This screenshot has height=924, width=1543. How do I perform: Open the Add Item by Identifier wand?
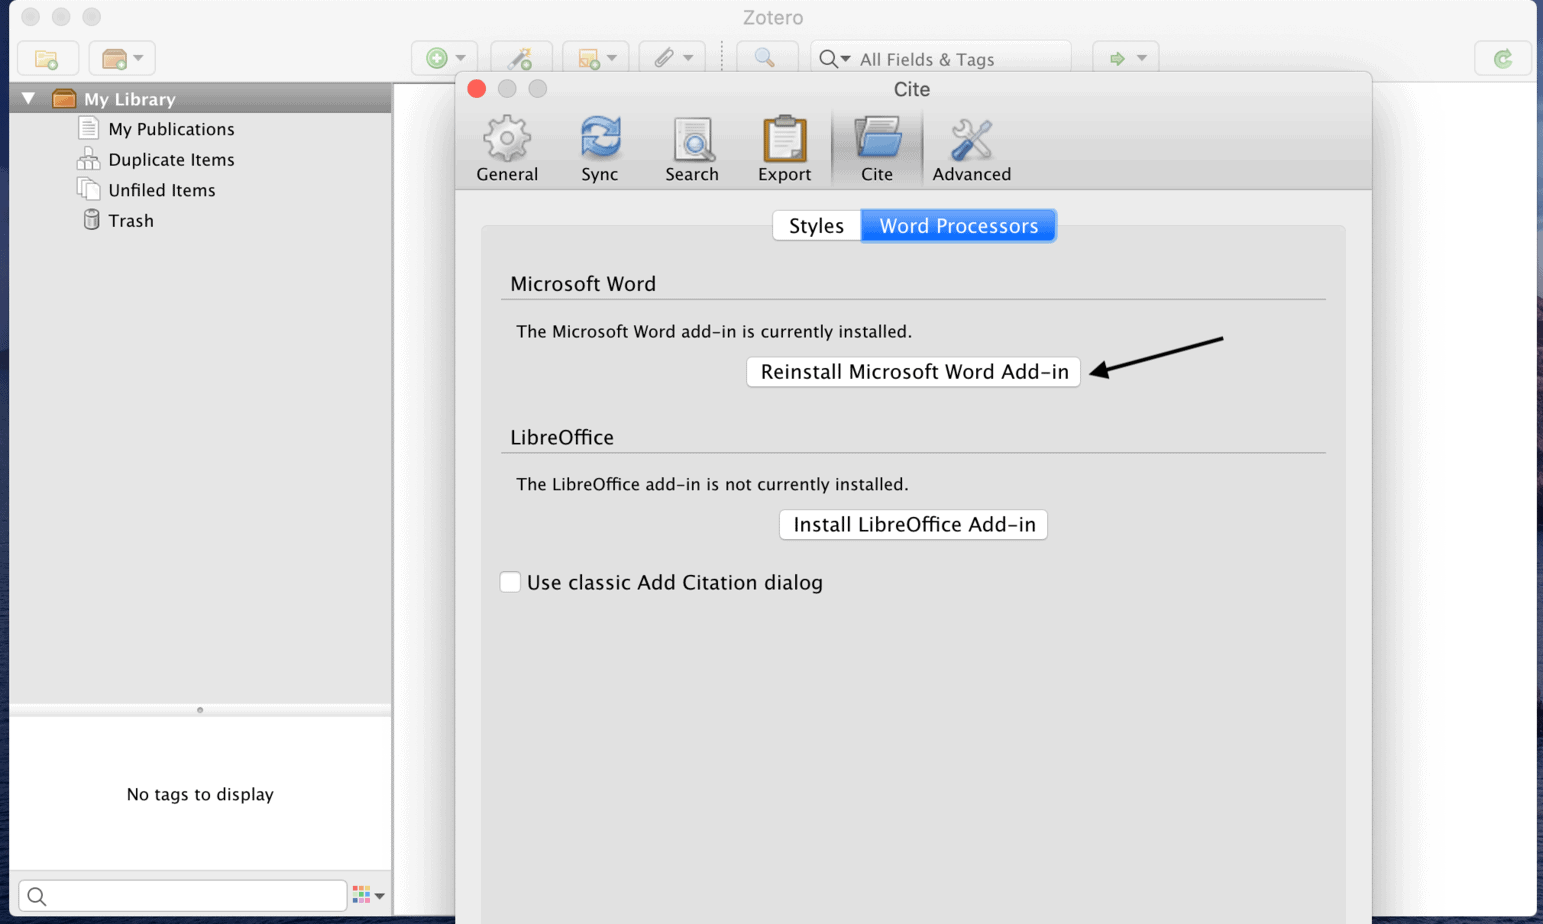522,58
